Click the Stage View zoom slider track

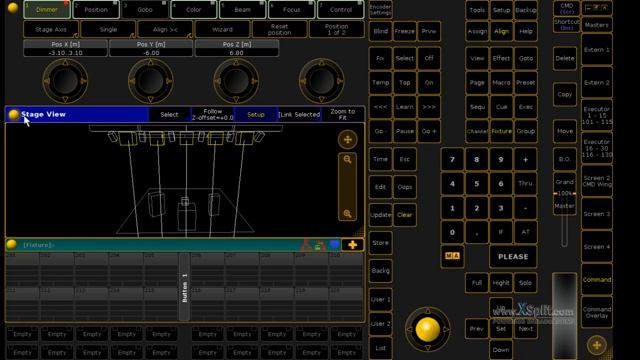point(347,187)
